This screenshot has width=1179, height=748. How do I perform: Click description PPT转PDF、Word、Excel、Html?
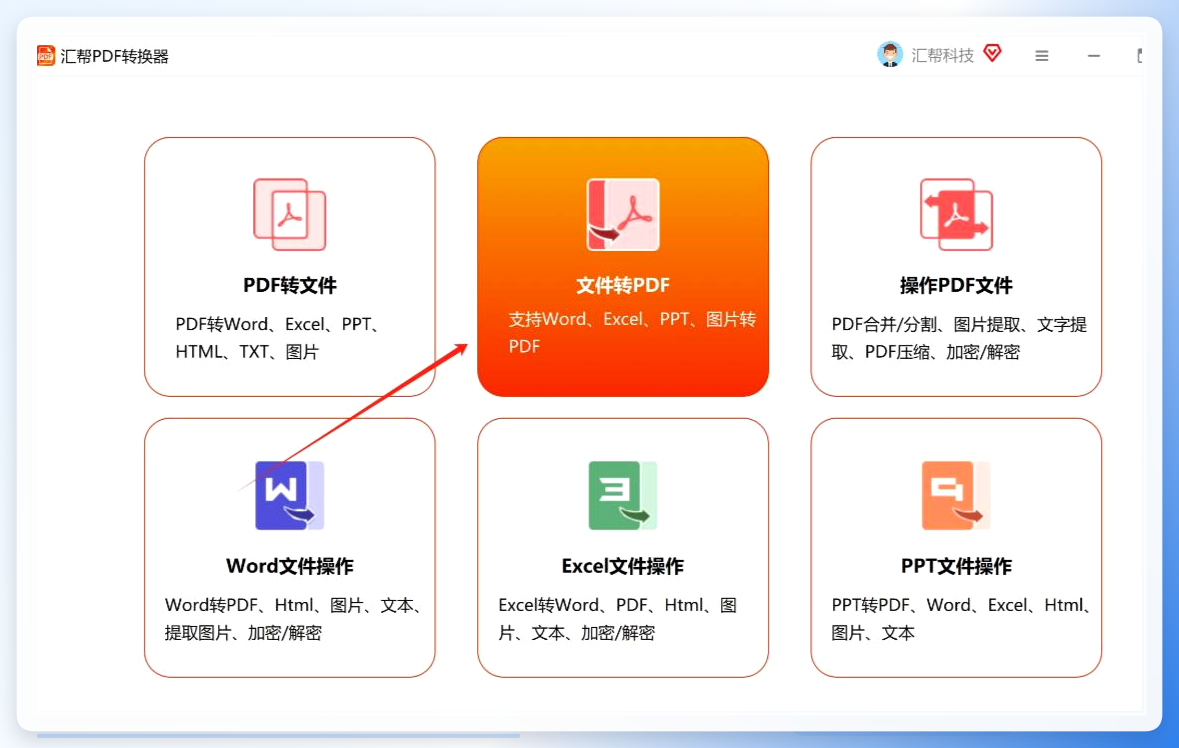tap(963, 619)
